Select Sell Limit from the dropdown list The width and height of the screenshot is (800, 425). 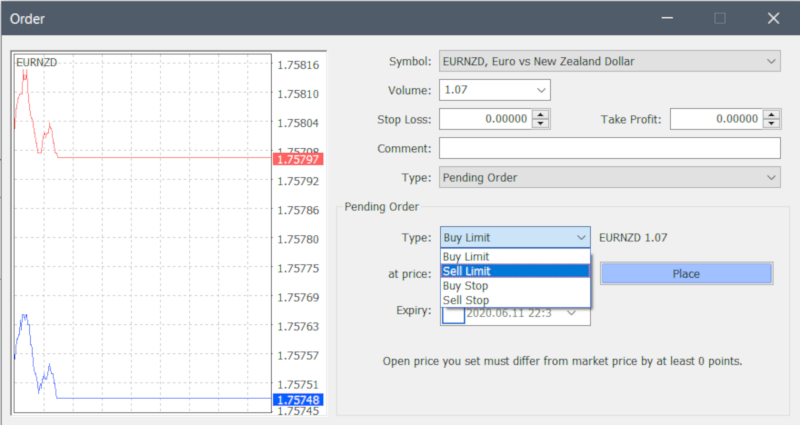[x=515, y=271]
